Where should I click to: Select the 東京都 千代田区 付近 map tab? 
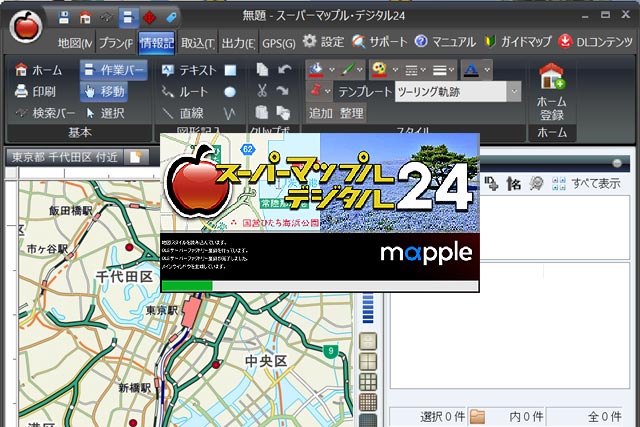point(64,157)
